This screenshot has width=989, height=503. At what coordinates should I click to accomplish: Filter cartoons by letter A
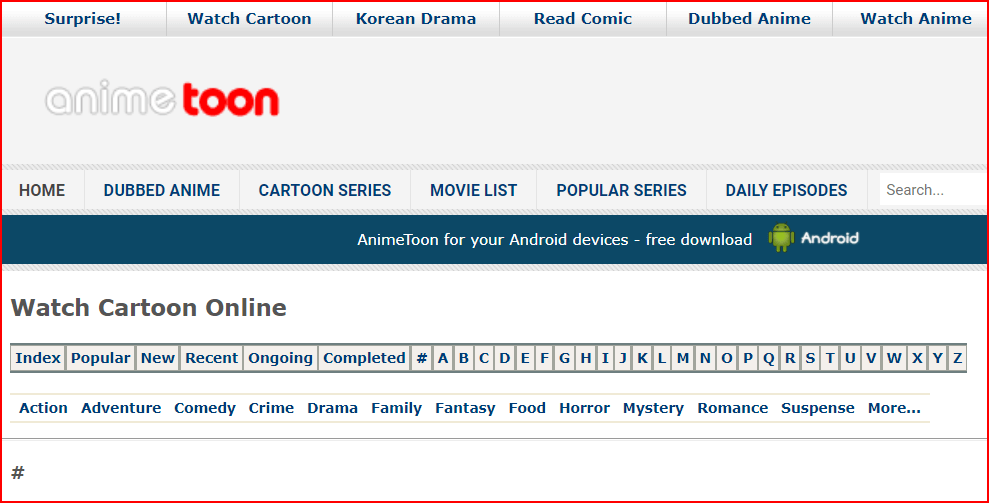443,358
